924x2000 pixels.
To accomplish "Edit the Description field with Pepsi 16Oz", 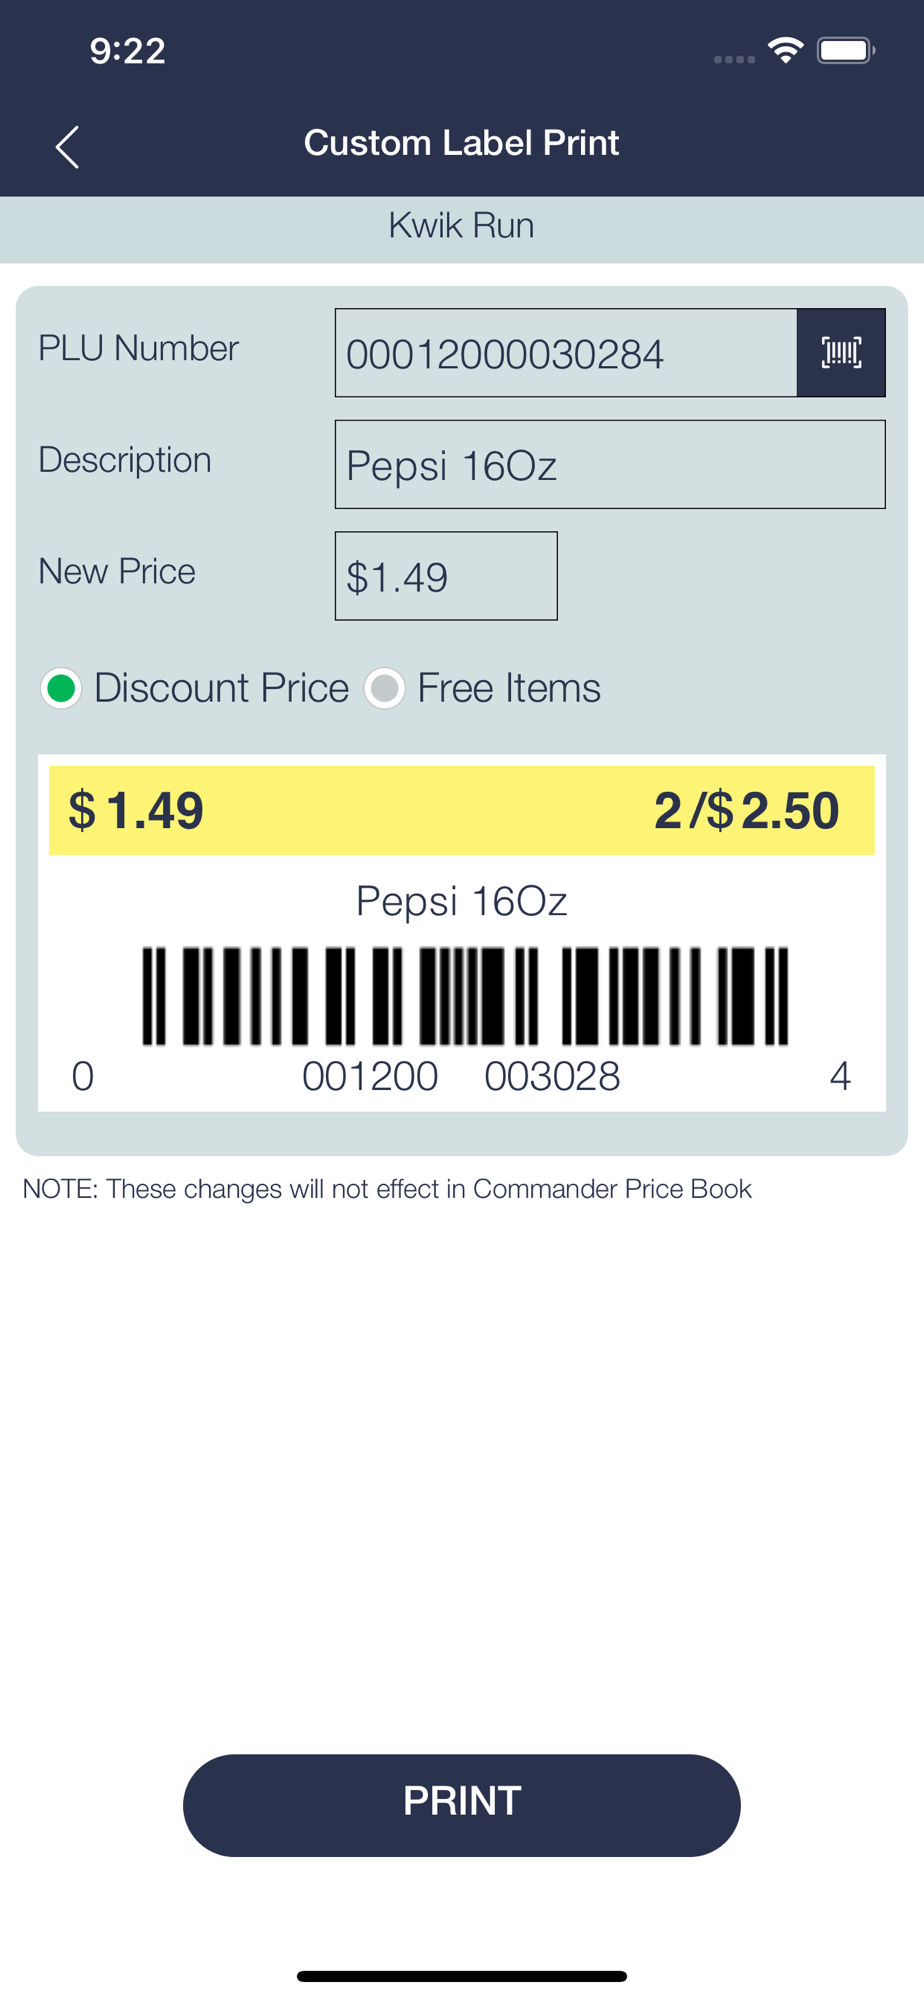I will pos(610,465).
